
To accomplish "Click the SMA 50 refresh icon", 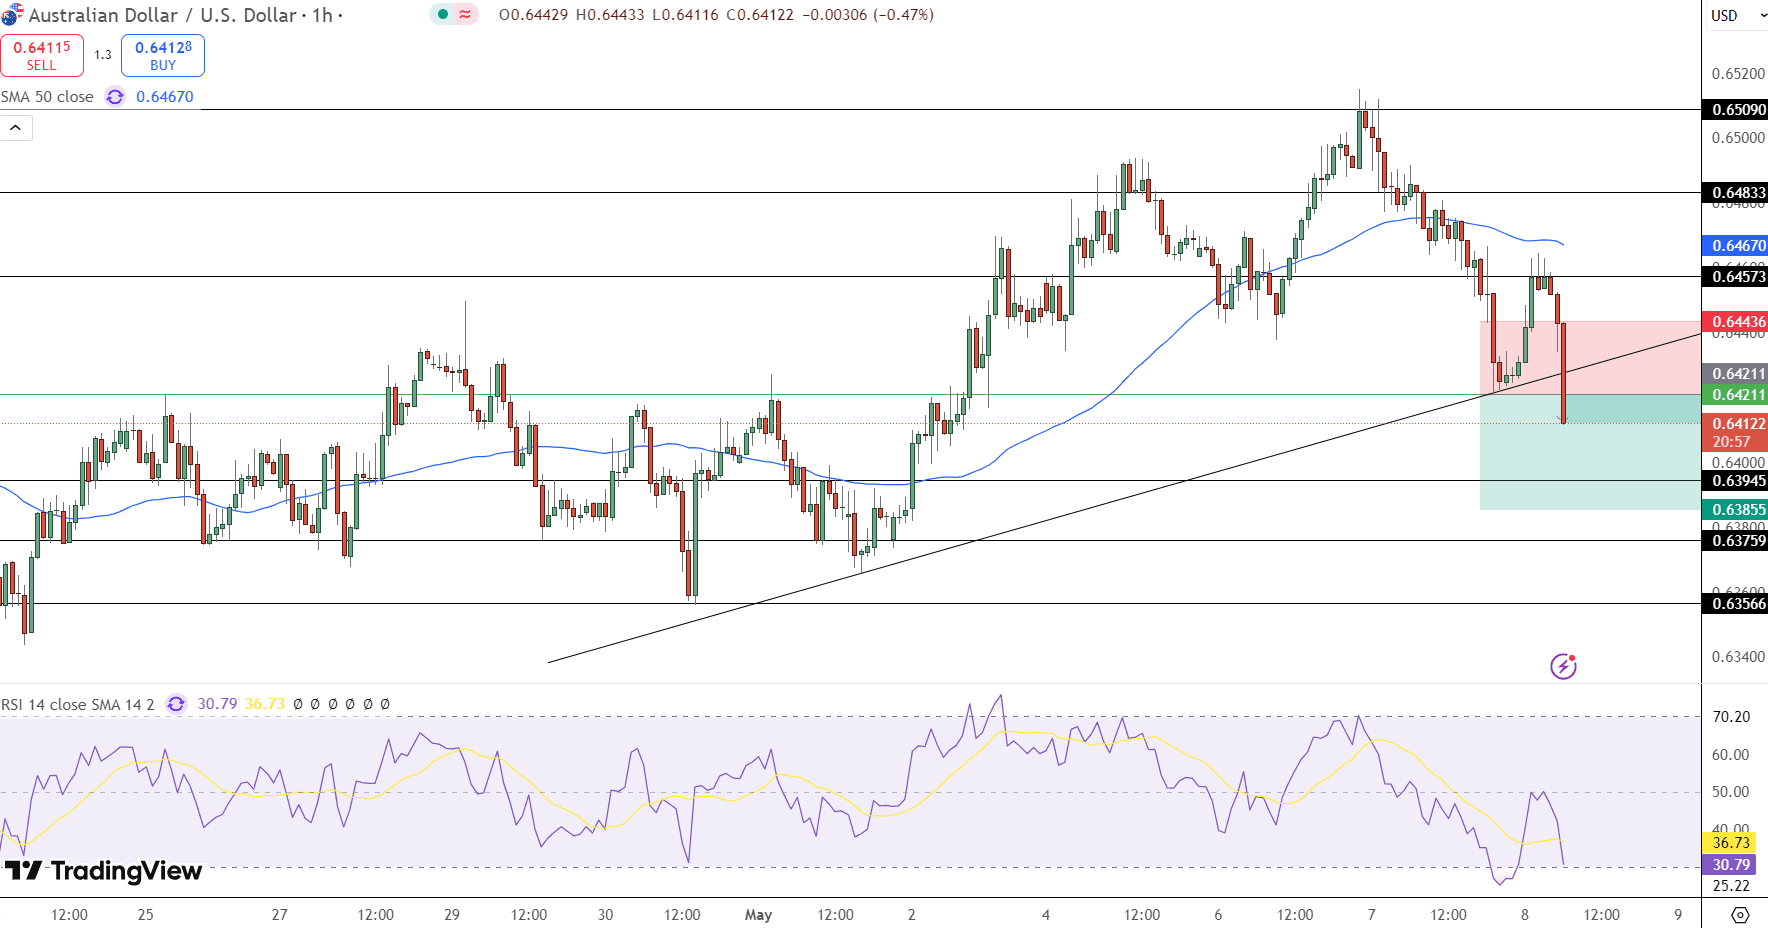I will (x=115, y=97).
